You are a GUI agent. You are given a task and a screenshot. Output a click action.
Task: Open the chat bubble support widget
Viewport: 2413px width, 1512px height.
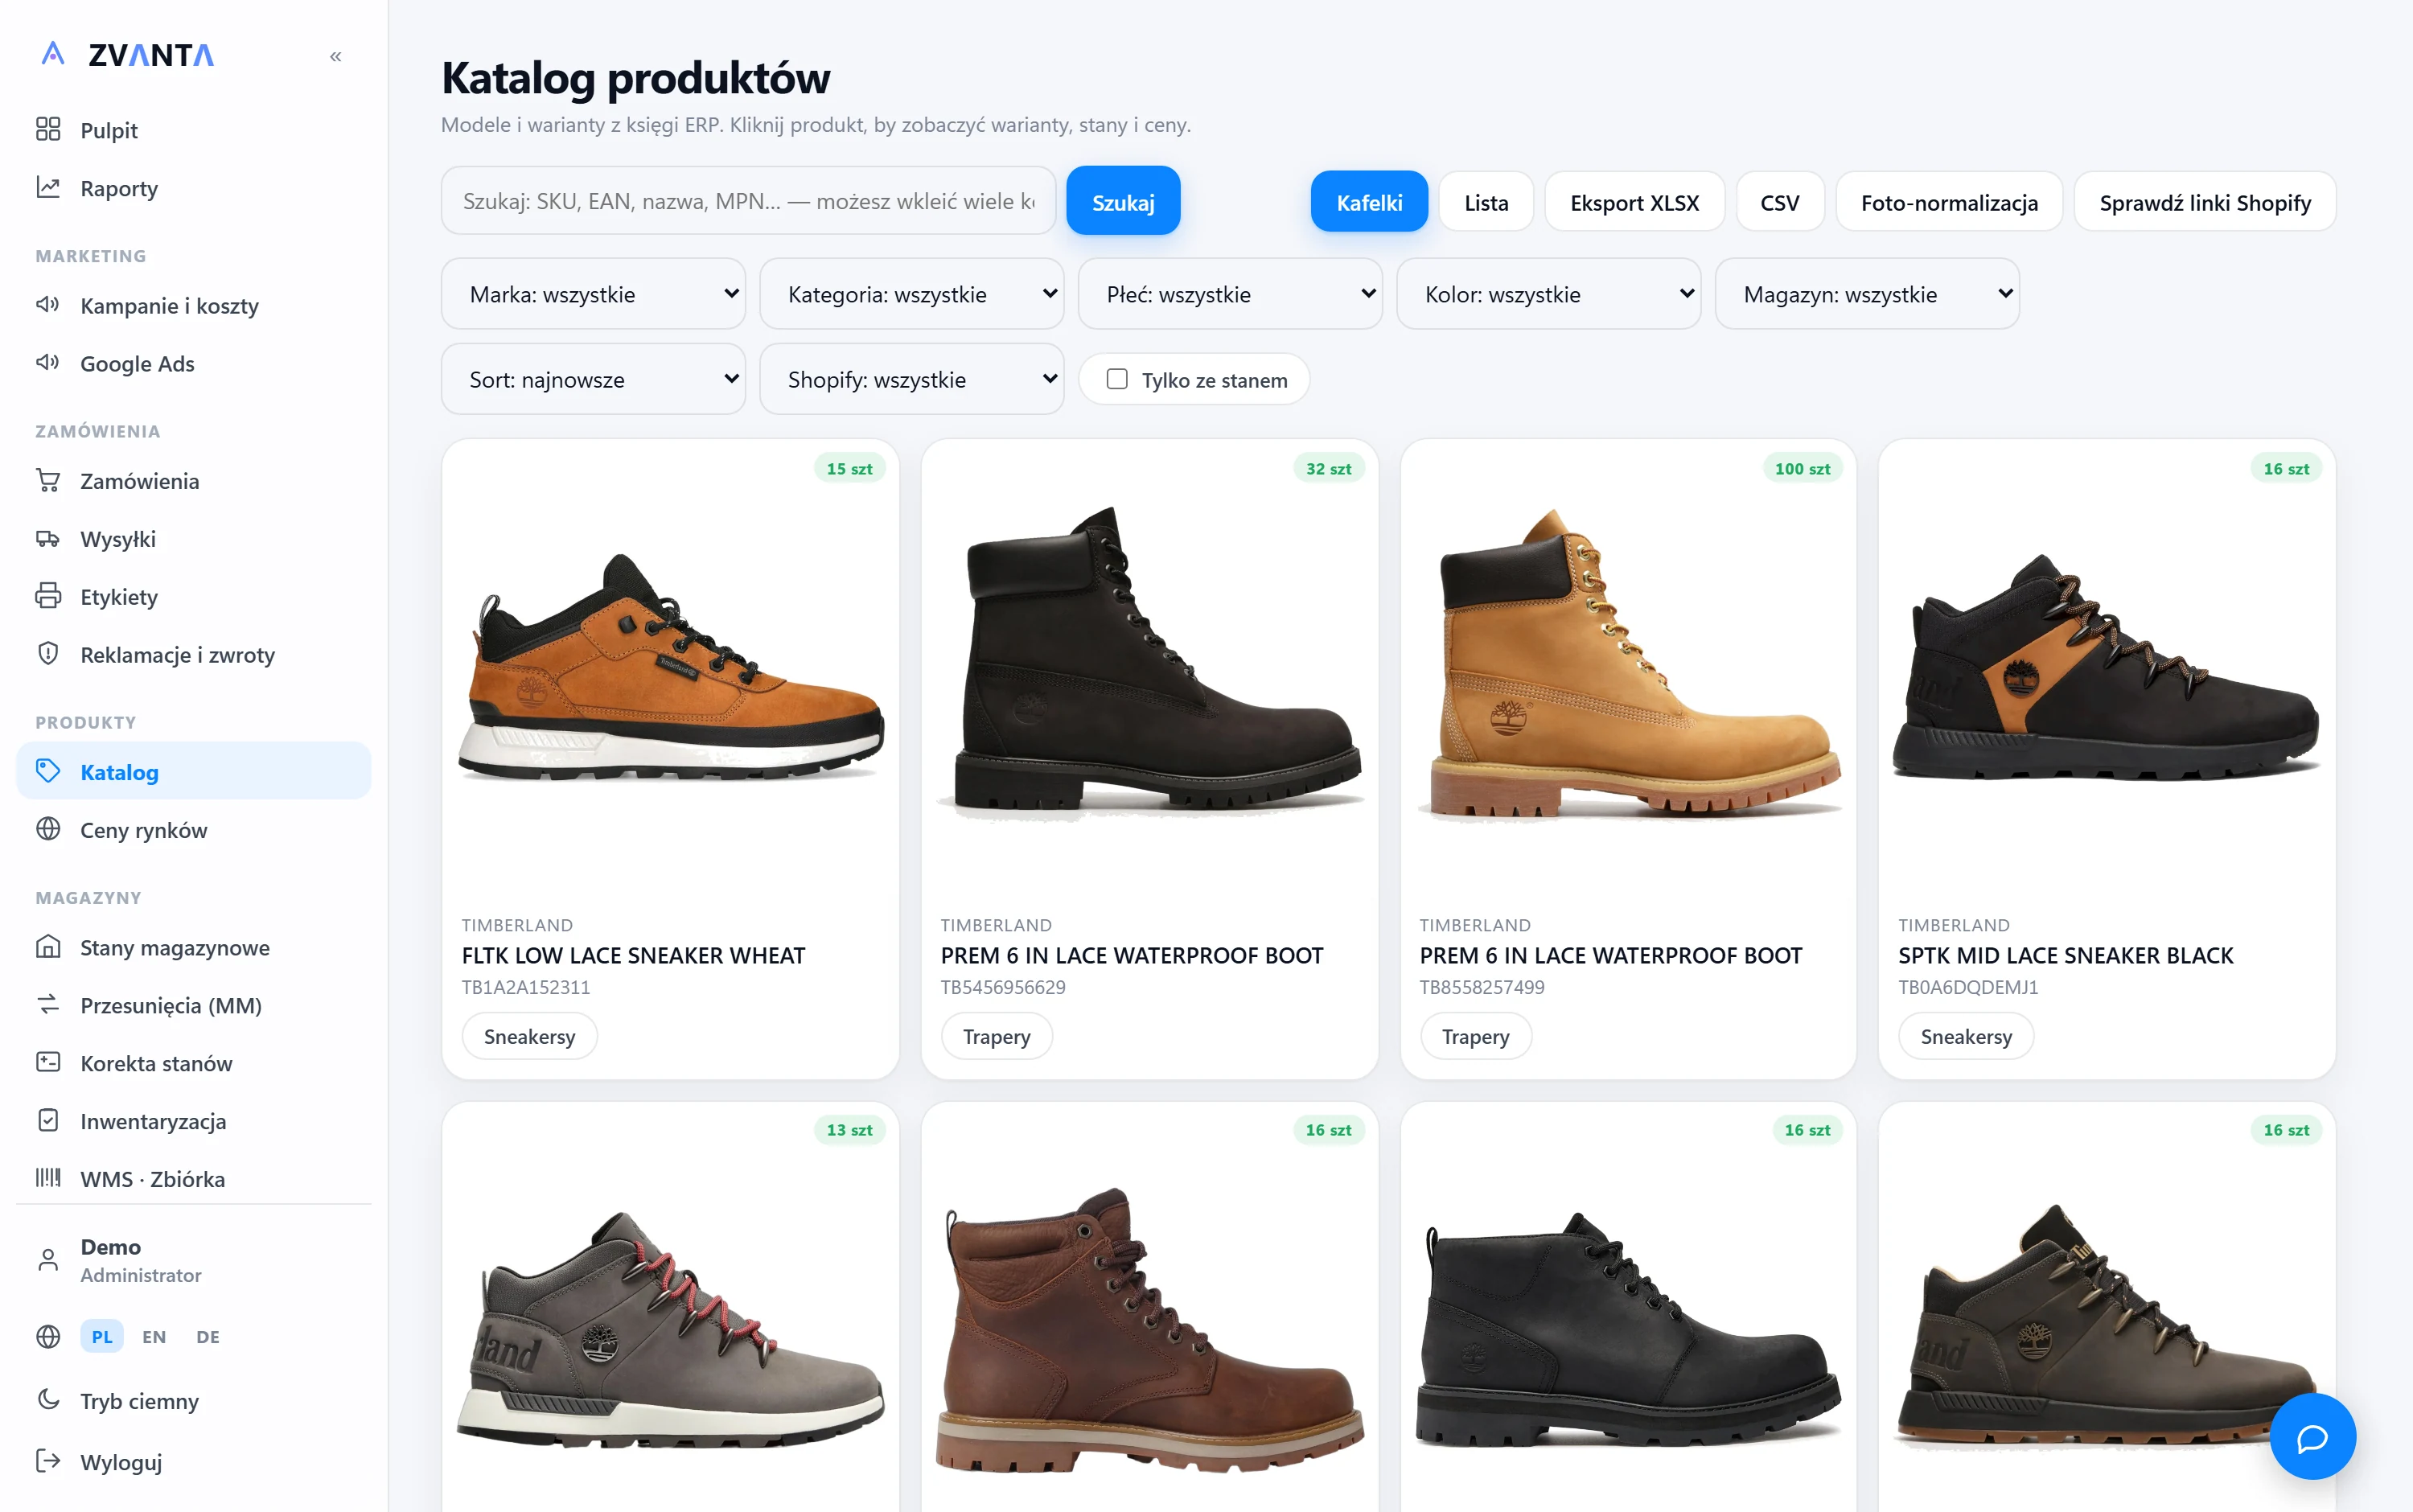pos(2312,1437)
